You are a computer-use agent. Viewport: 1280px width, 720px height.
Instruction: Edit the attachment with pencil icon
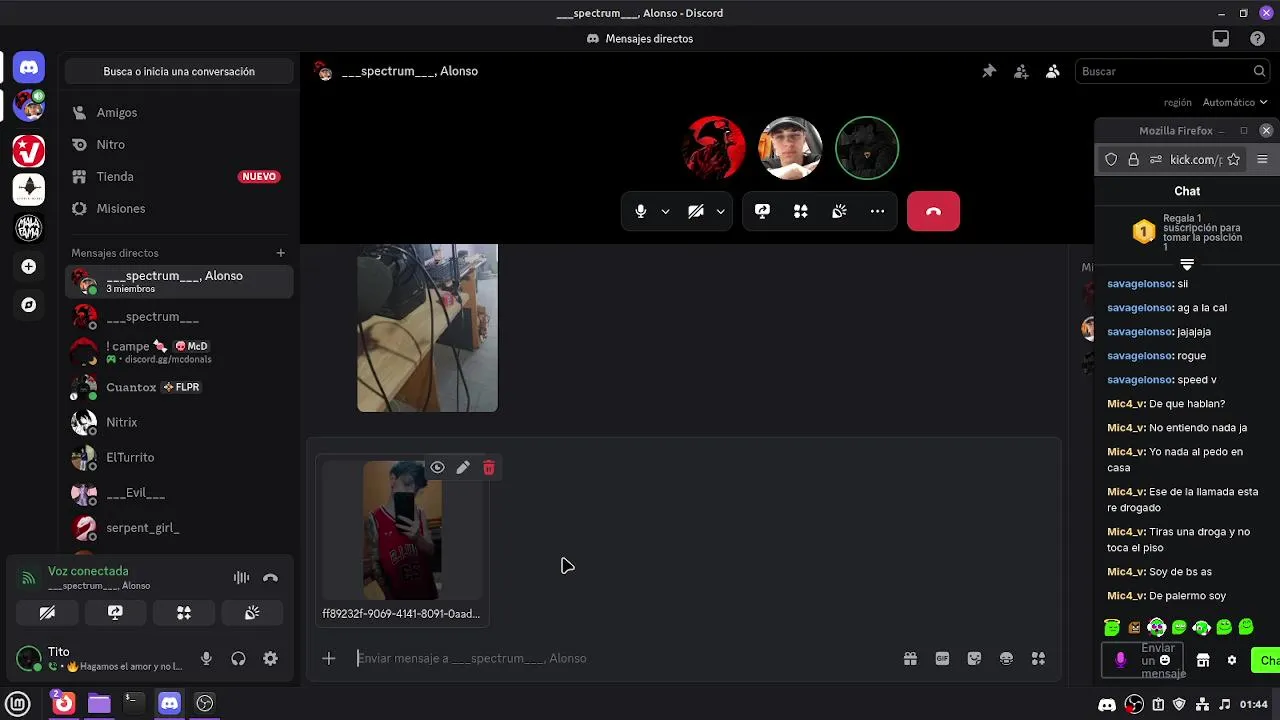[463, 468]
